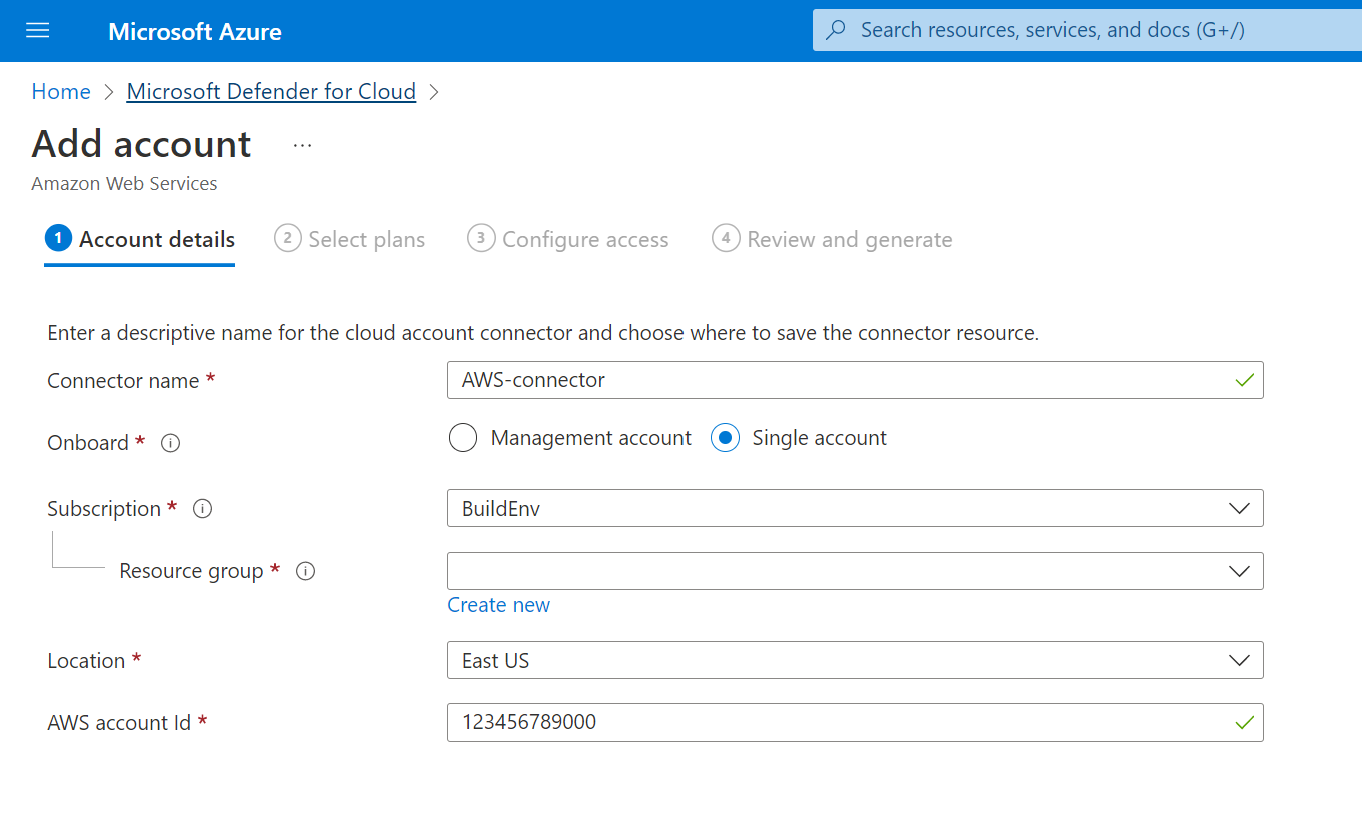This screenshot has width=1362, height=818.
Task: Click the Connector name label
Action: pos(123,381)
